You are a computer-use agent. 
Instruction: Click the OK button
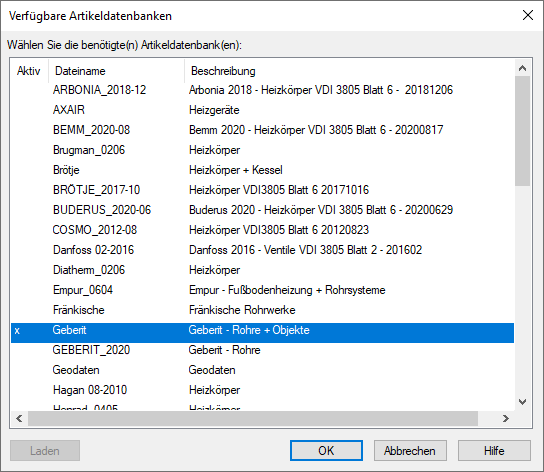tap(326, 450)
